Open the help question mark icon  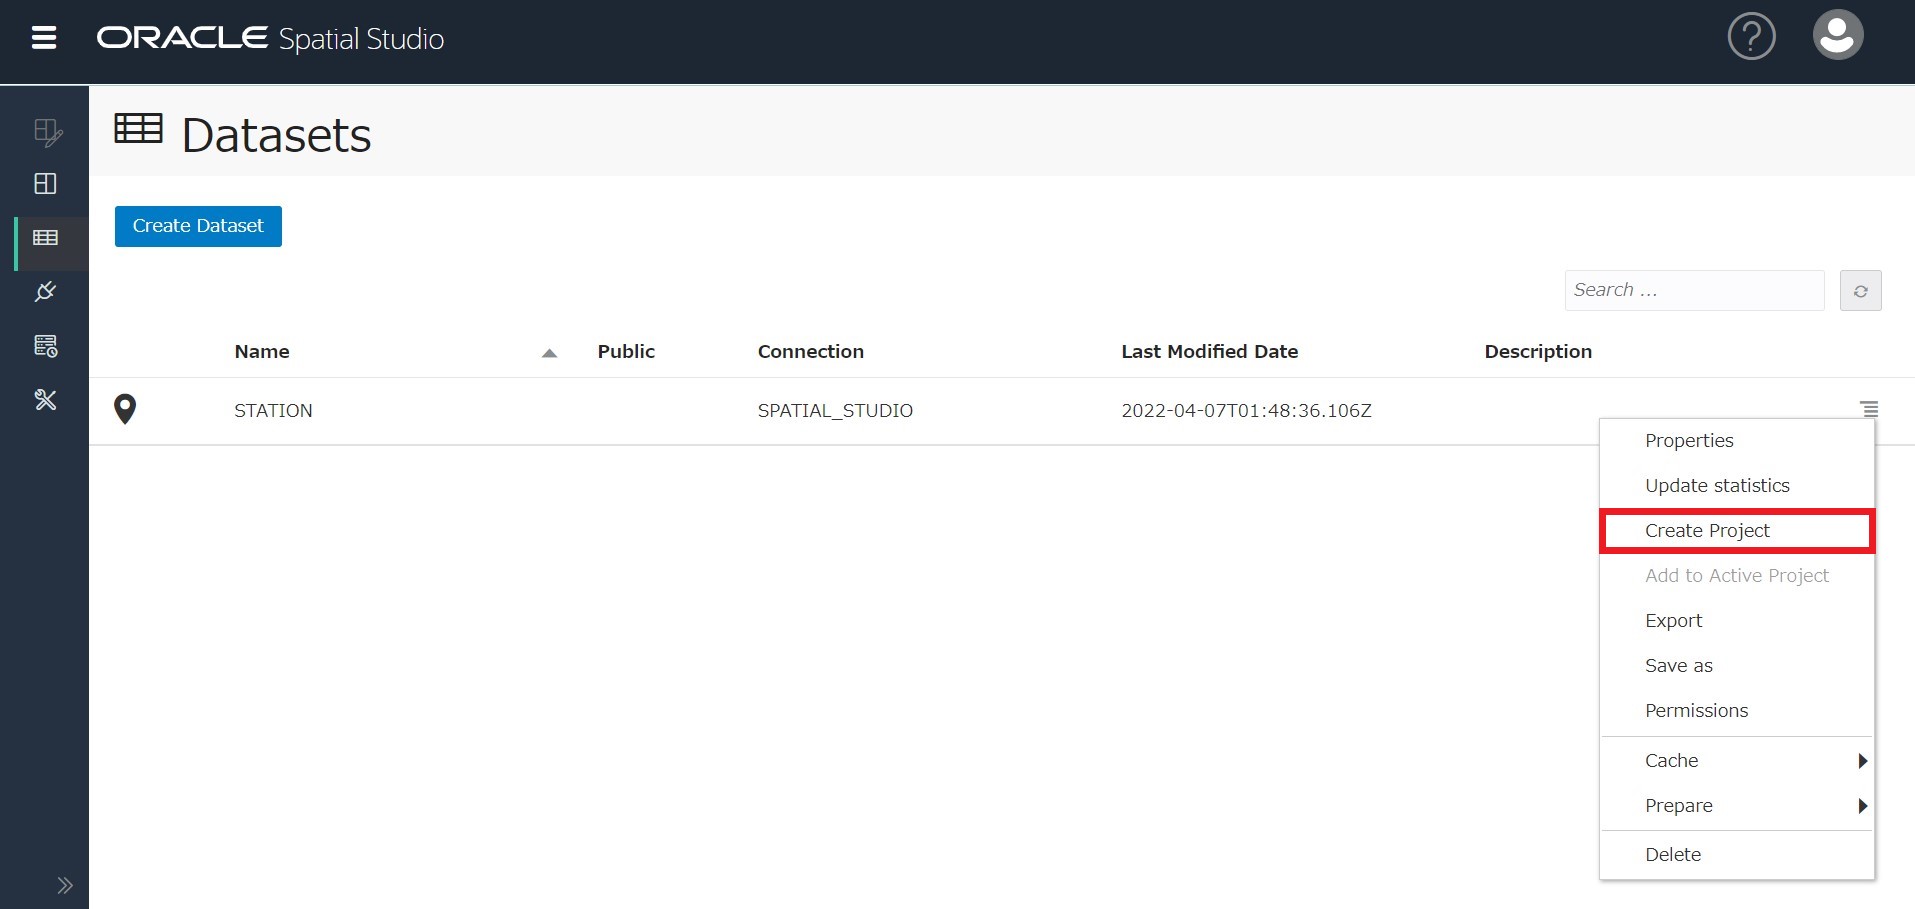point(1751,37)
